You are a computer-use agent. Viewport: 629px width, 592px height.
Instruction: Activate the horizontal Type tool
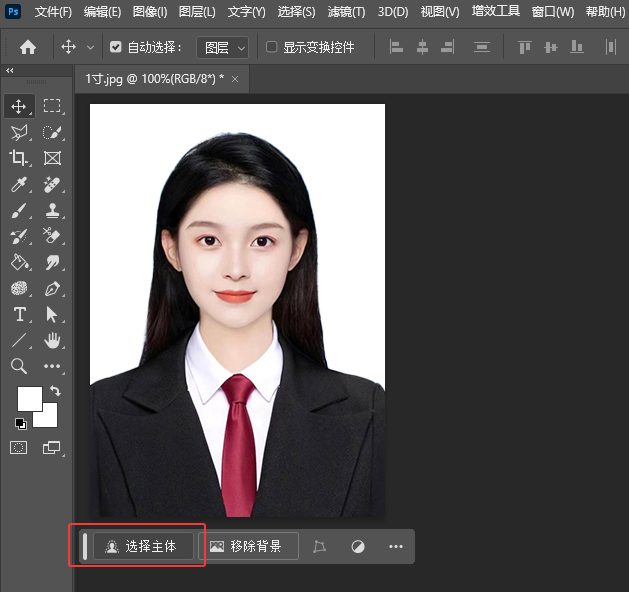click(x=19, y=315)
